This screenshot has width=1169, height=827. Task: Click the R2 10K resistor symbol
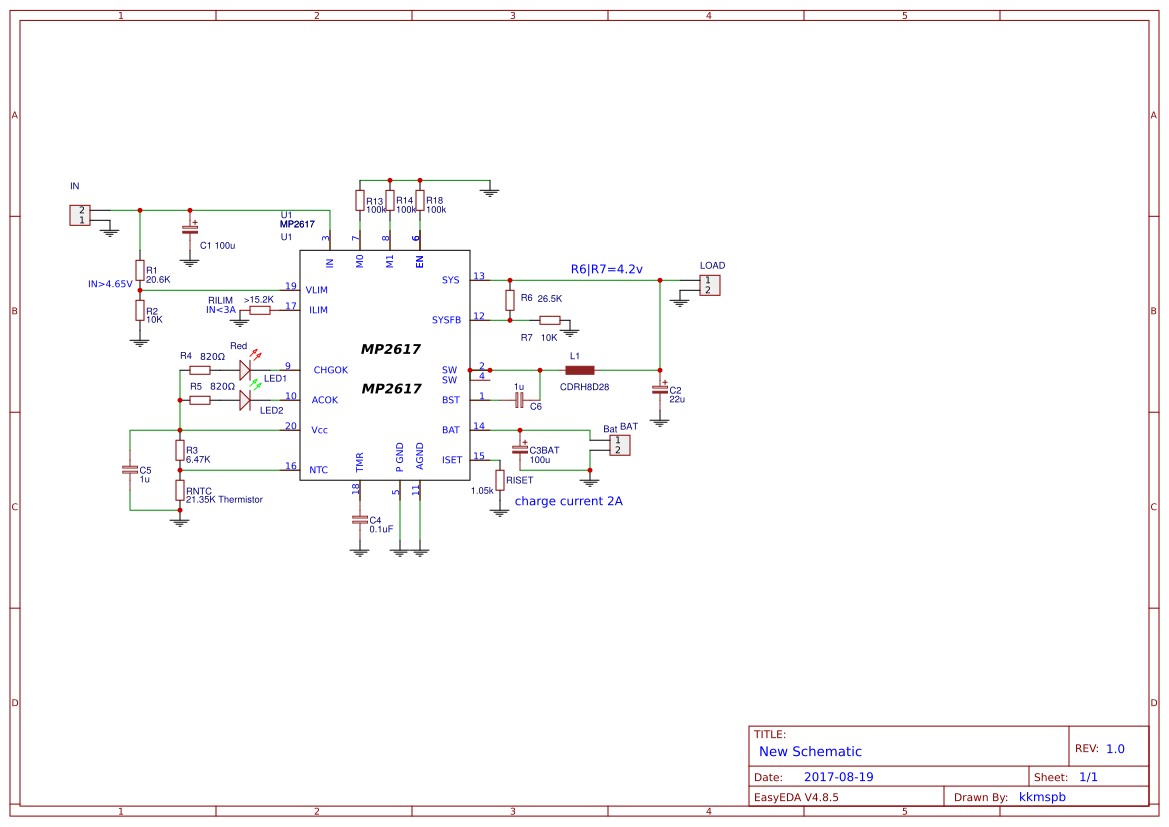pos(139,310)
